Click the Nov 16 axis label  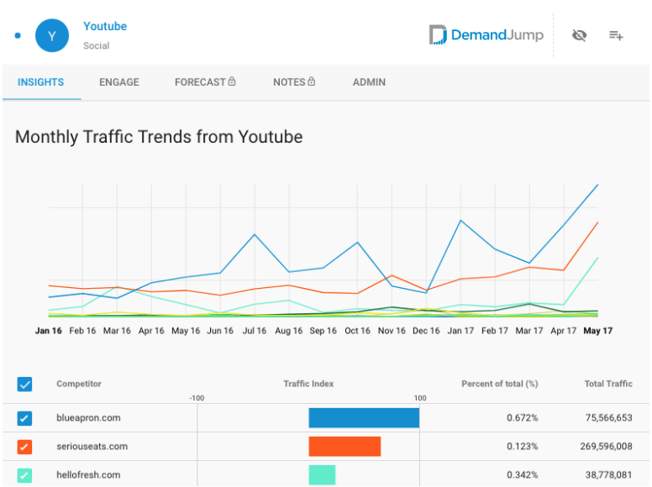392,331
